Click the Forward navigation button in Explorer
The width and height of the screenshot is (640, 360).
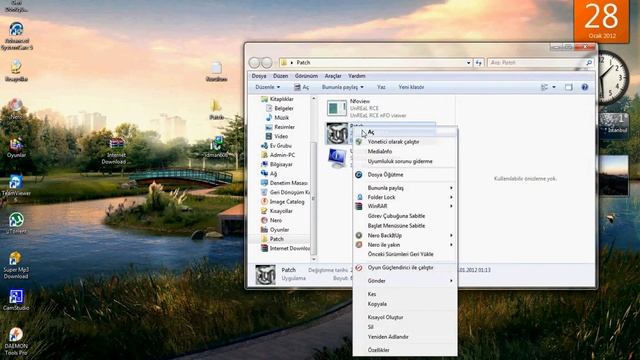pyautogui.click(x=267, y=62)
